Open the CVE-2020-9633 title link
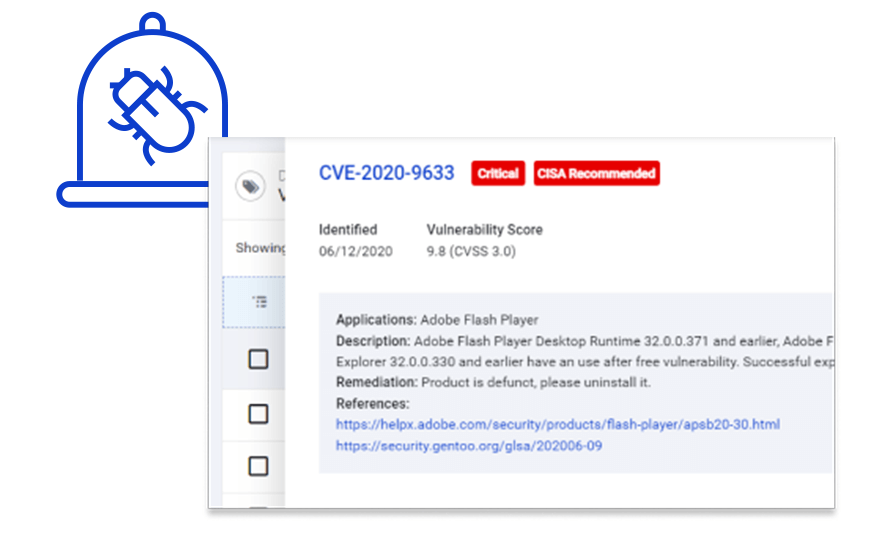The image size is (880, 540). coord(386,173)
